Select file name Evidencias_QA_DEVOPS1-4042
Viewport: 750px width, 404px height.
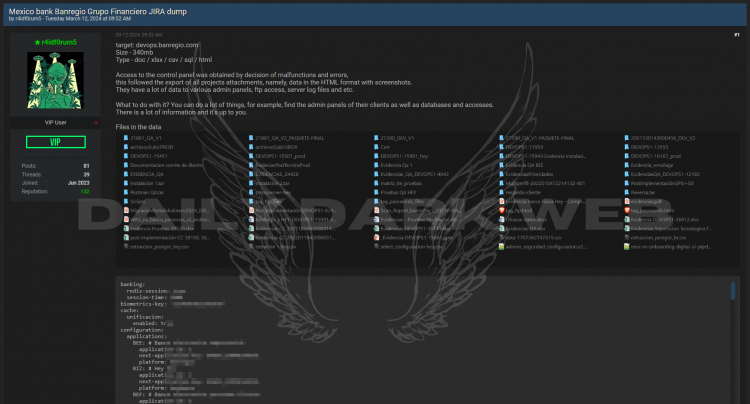415,175
